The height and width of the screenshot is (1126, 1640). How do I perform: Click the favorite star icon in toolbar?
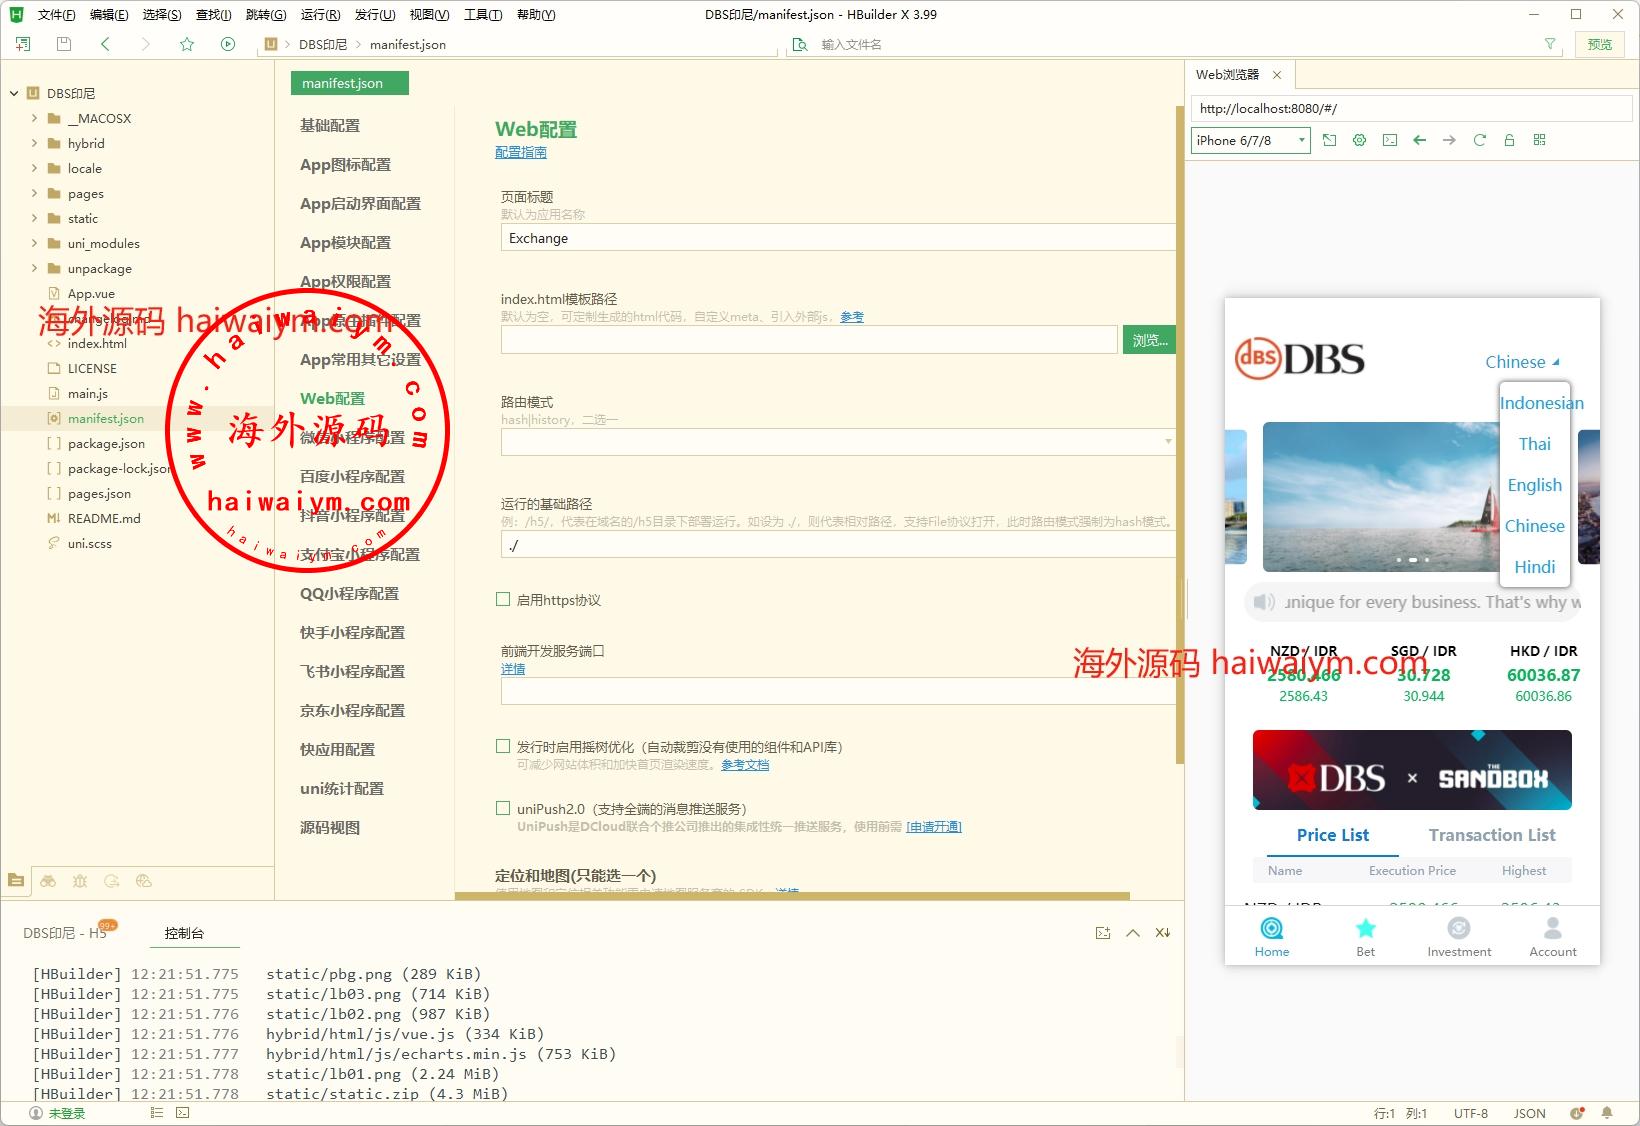(187, 44)
